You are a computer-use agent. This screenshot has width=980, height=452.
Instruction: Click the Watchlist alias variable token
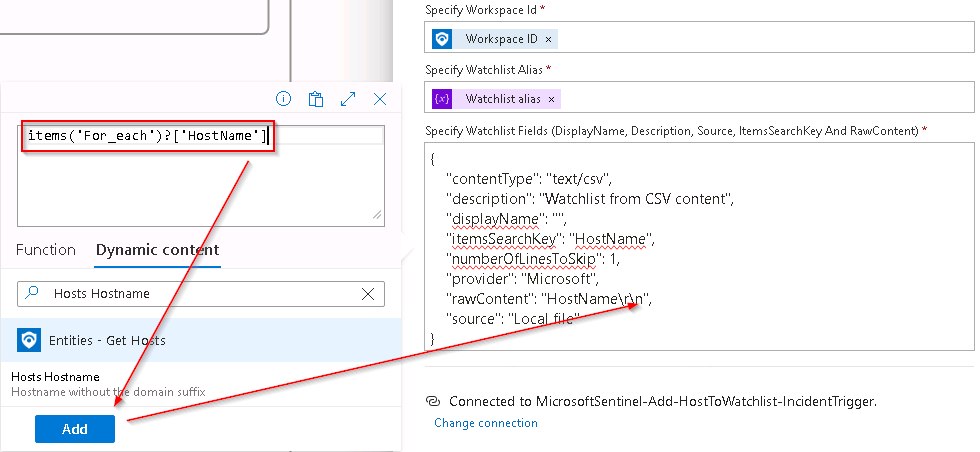click(x=496, y=99)
